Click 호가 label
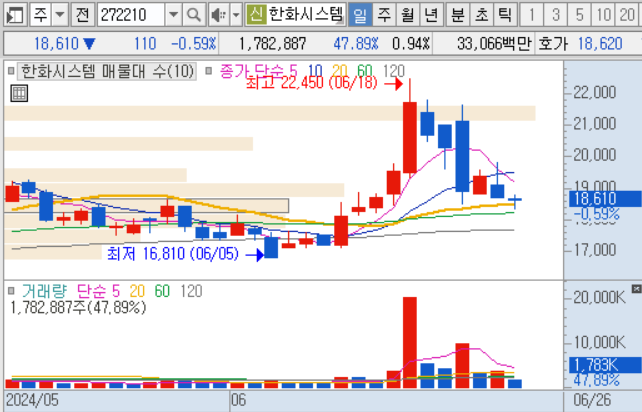The image size is (642, 412). (x=553, y=43)
